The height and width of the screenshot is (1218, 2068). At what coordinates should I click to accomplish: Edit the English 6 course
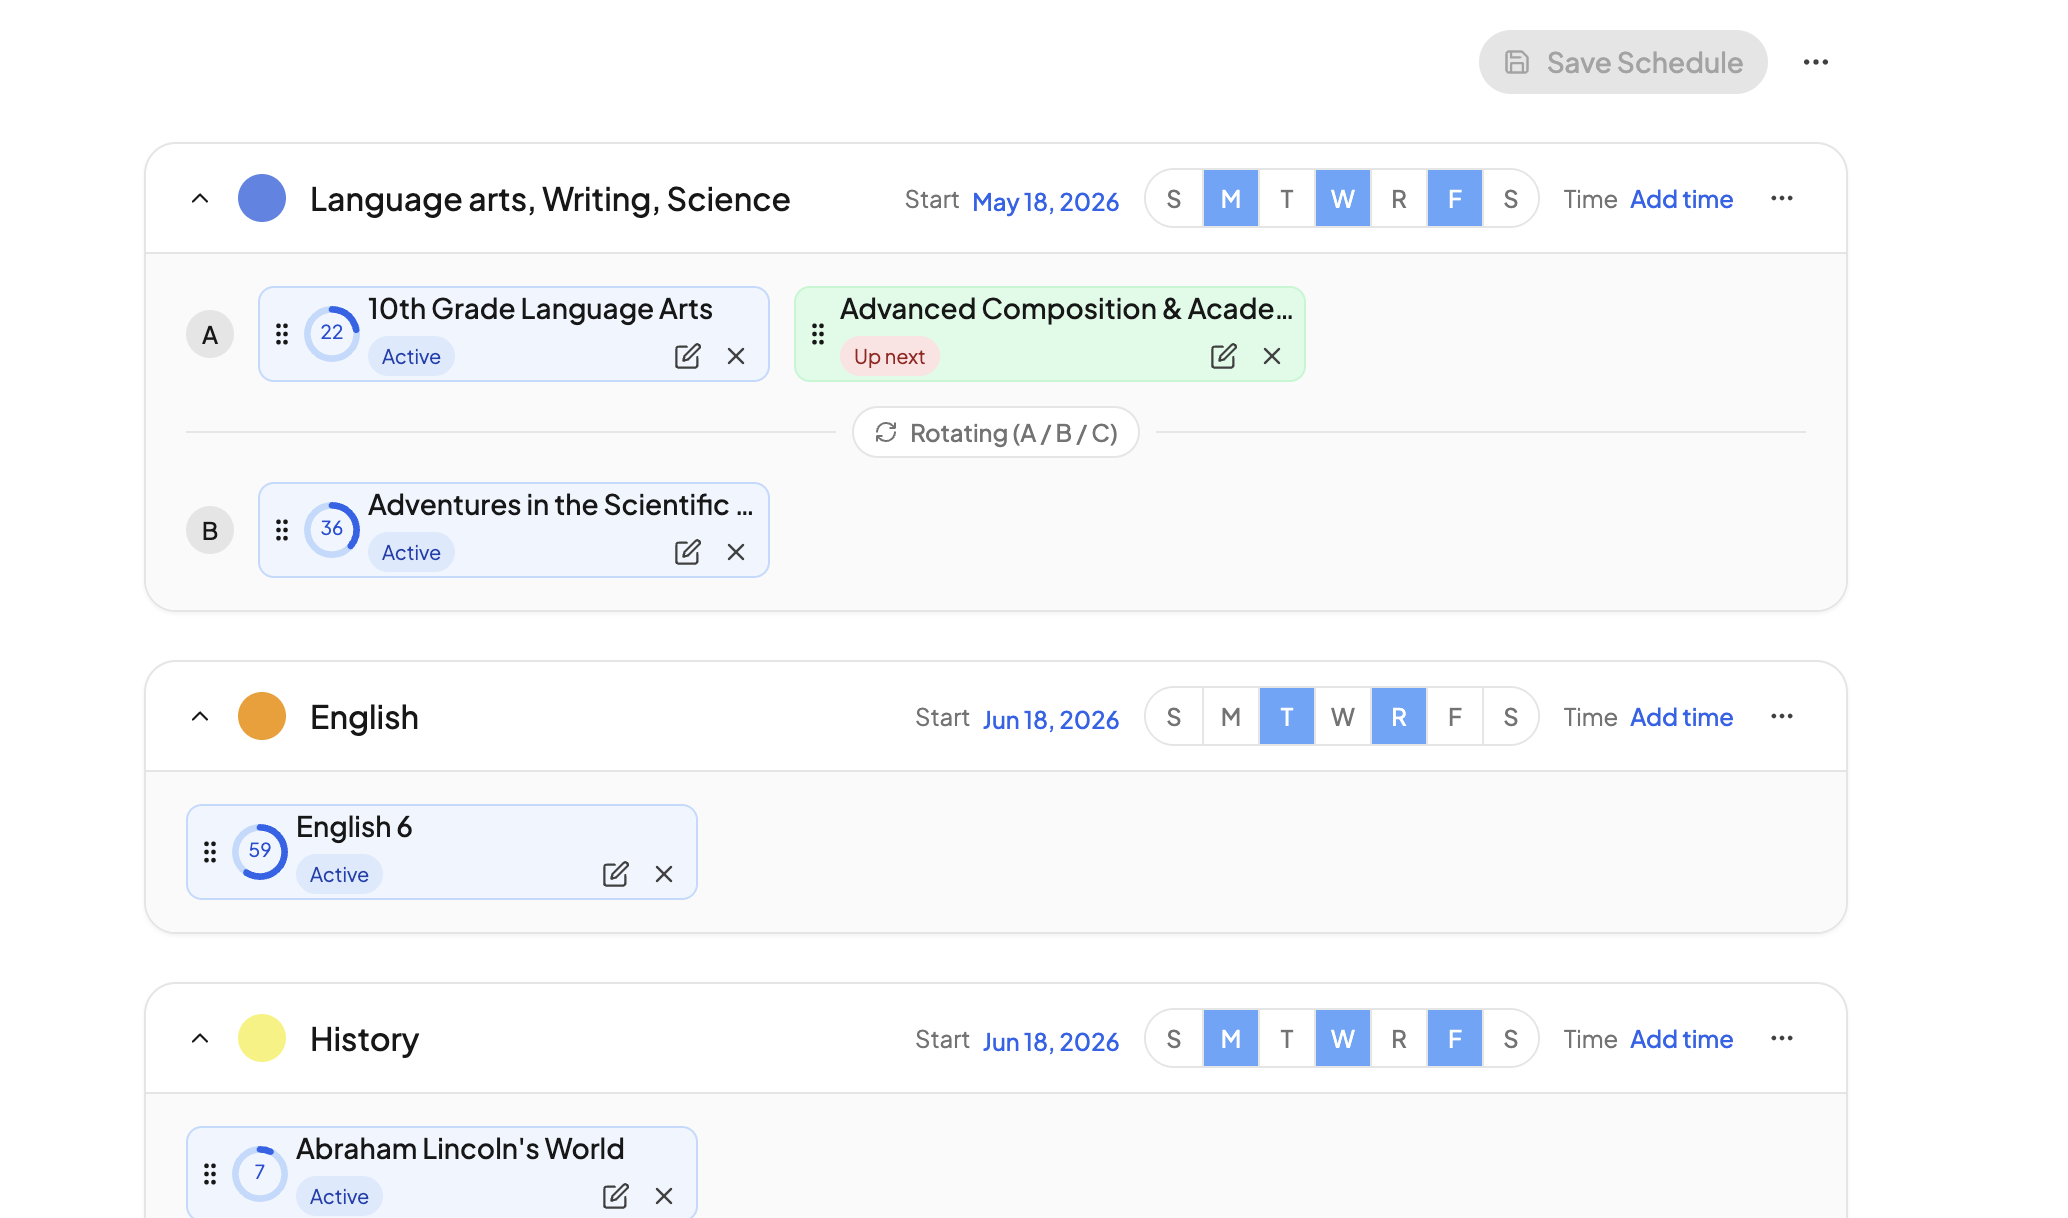pos(615,874)
